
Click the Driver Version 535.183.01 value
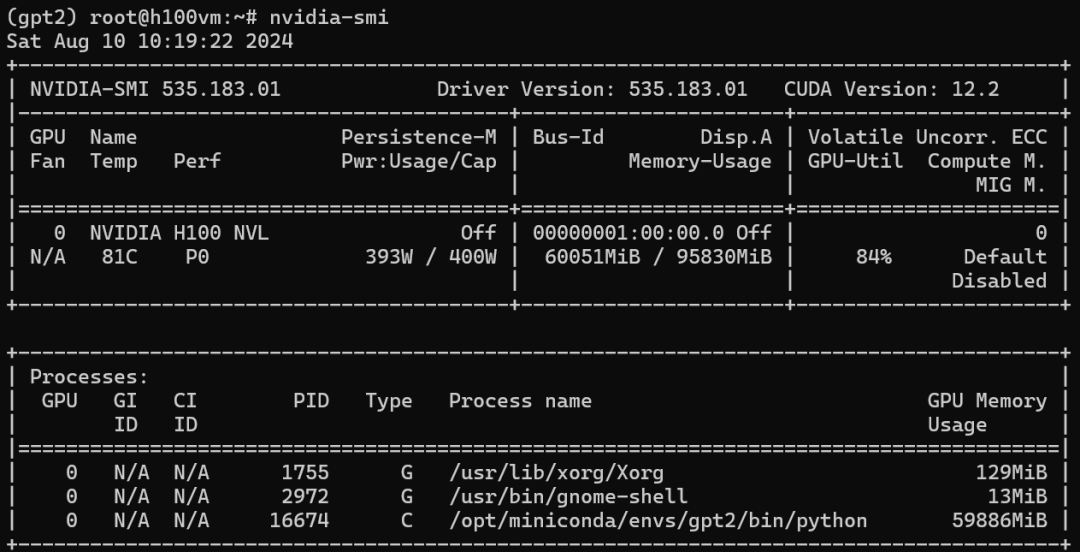(x=687, y=89)
